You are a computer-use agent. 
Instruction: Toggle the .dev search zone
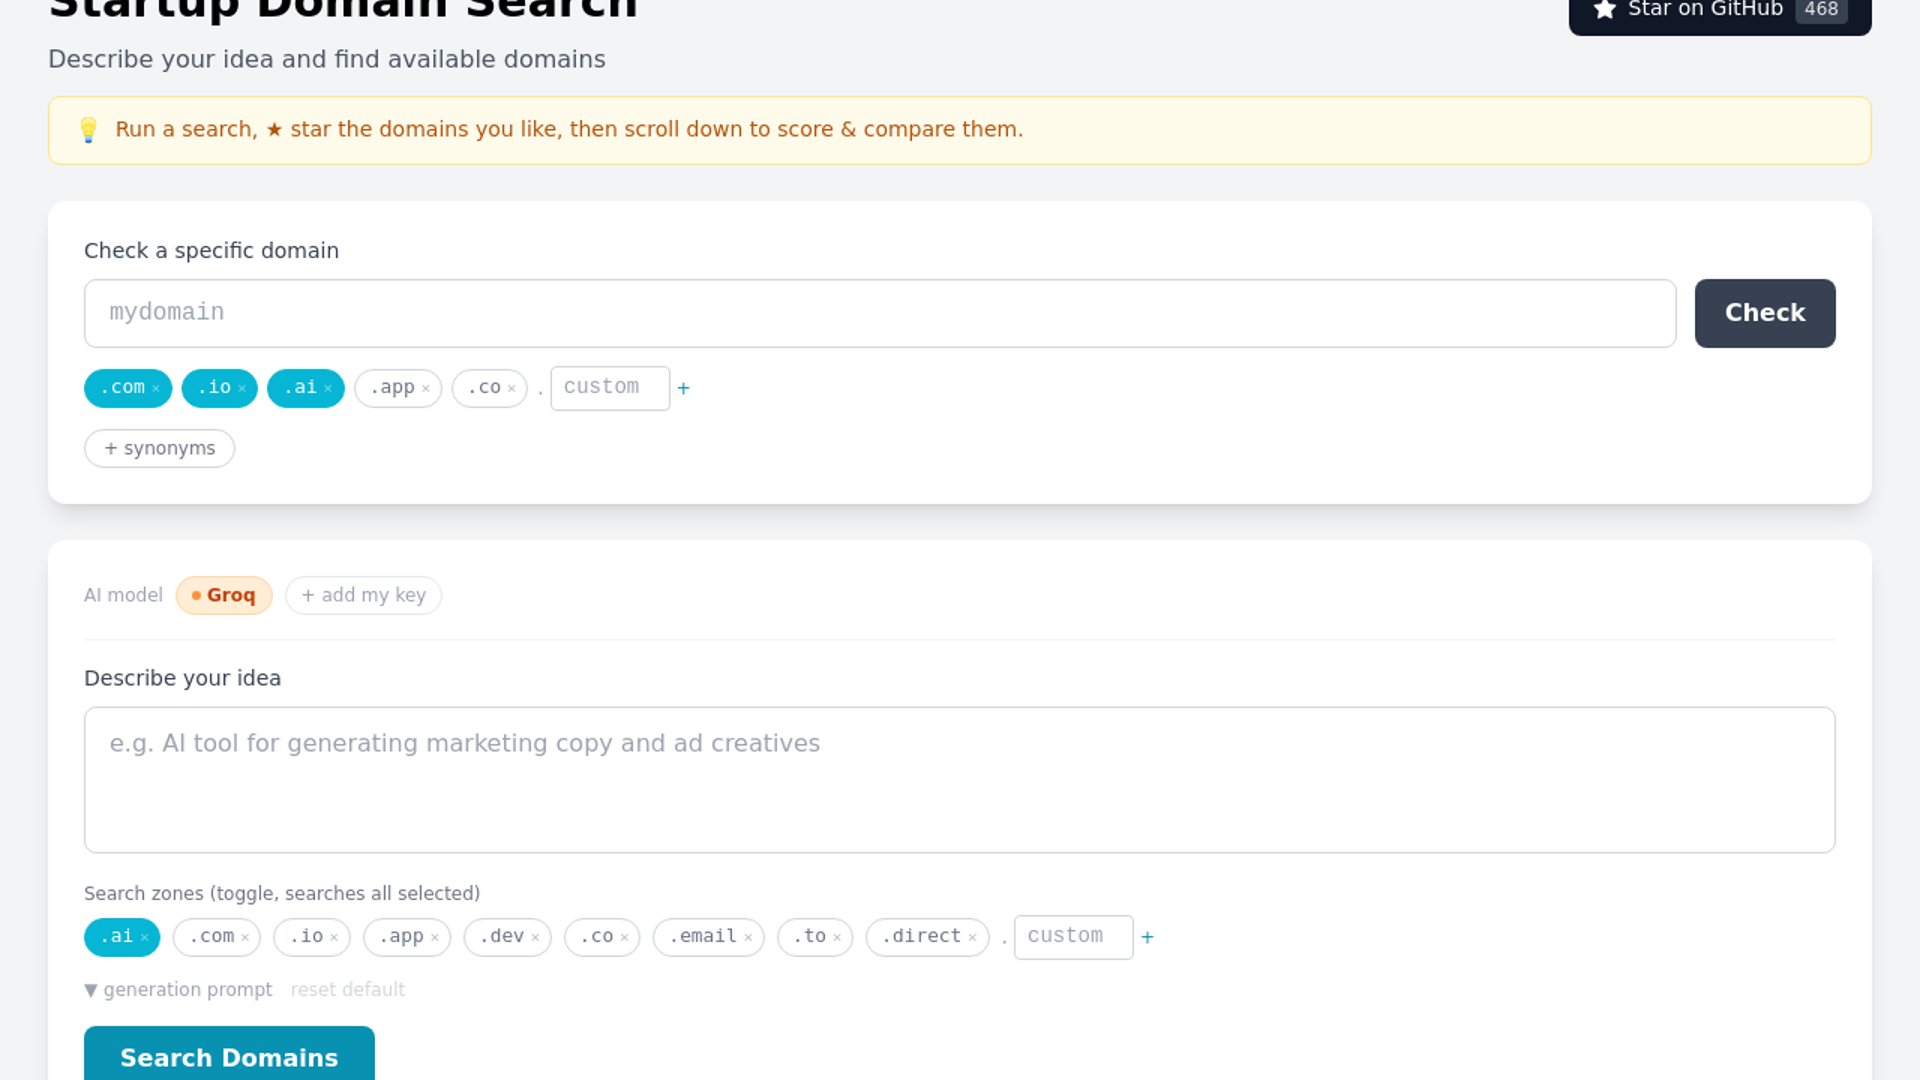(x=501, y=937)
